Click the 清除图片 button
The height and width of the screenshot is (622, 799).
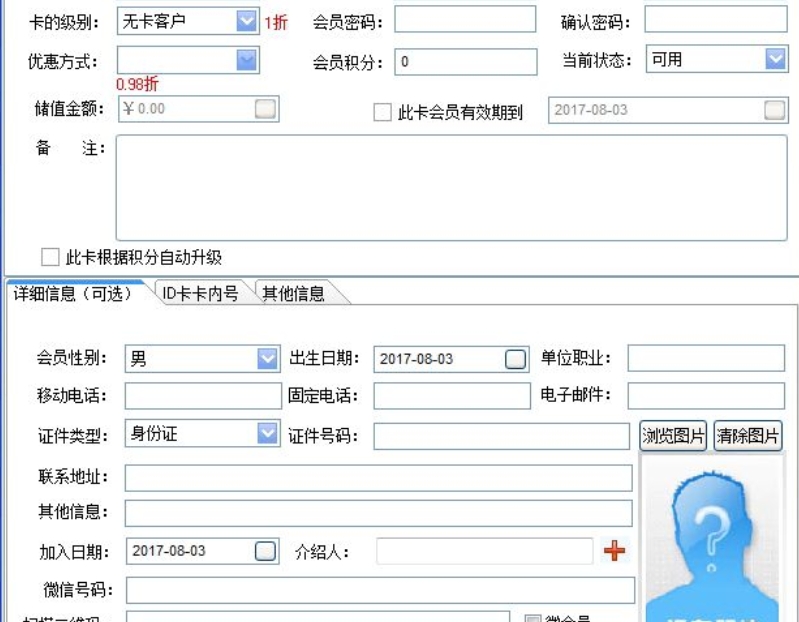748,436
